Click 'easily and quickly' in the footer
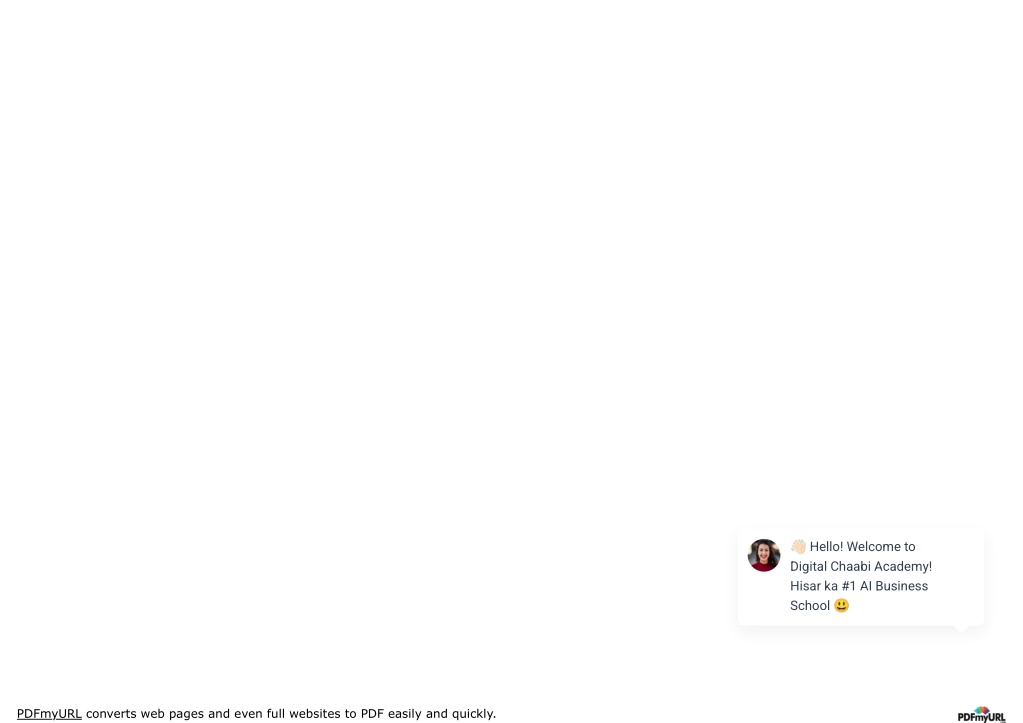This screenshot has height=723, width=1023. click(x=441, y=713)
